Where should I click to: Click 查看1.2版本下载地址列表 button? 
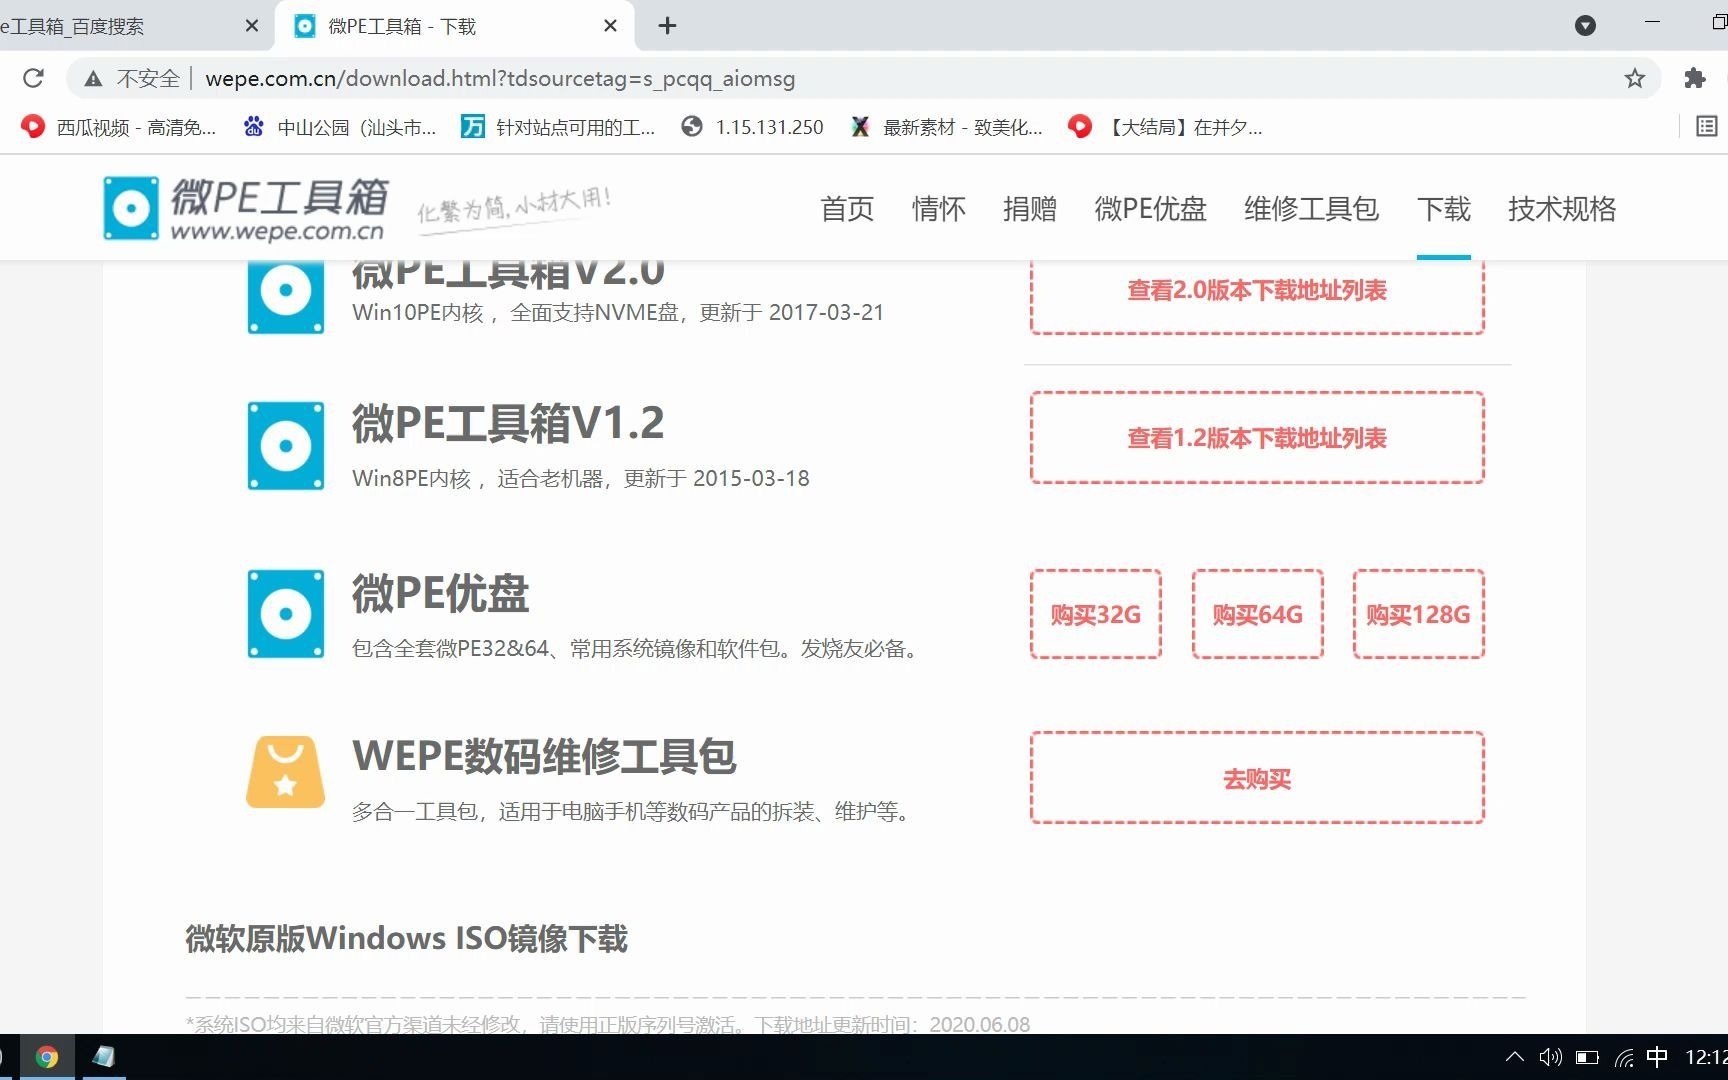tap(1257, 438)
